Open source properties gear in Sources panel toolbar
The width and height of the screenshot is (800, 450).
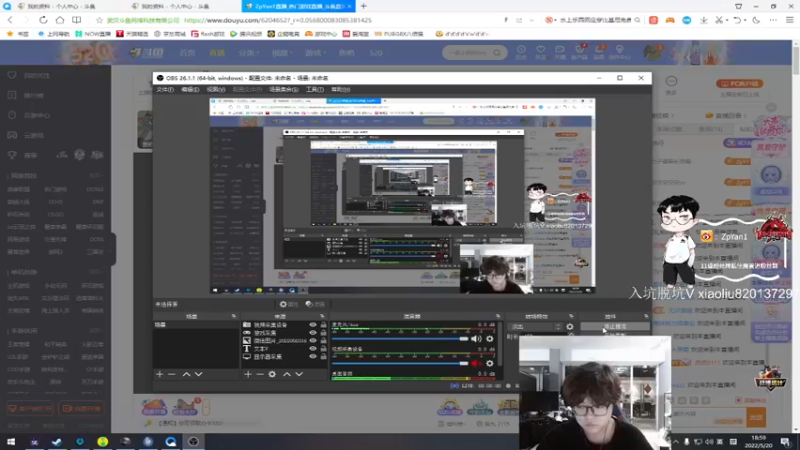point(272,374)
